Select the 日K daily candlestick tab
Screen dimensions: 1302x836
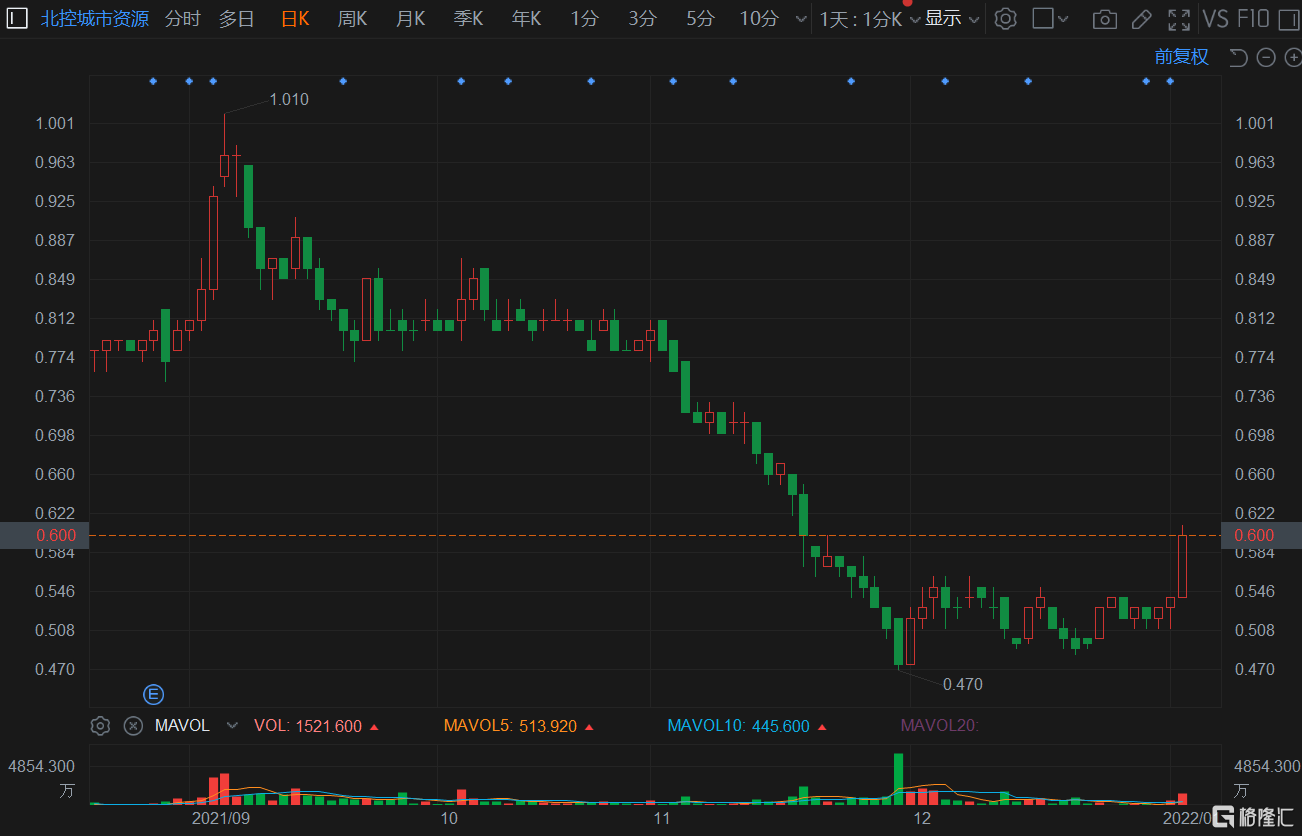295,19
